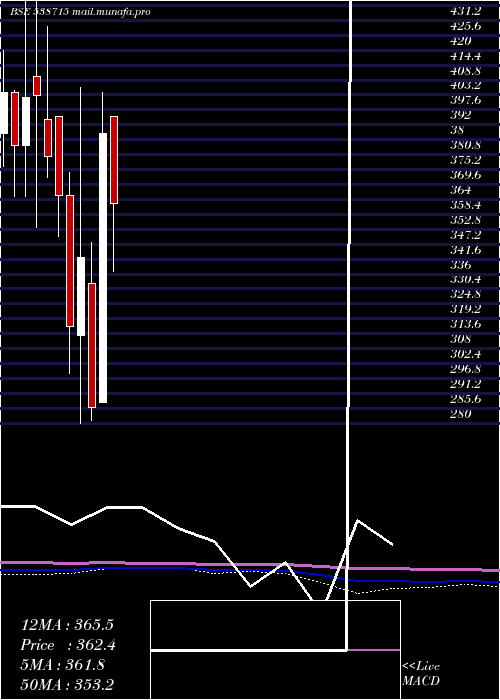Click the 5MA : 361.8 readout
This screenshot has height=700, width=500.
tap(62, 665)
